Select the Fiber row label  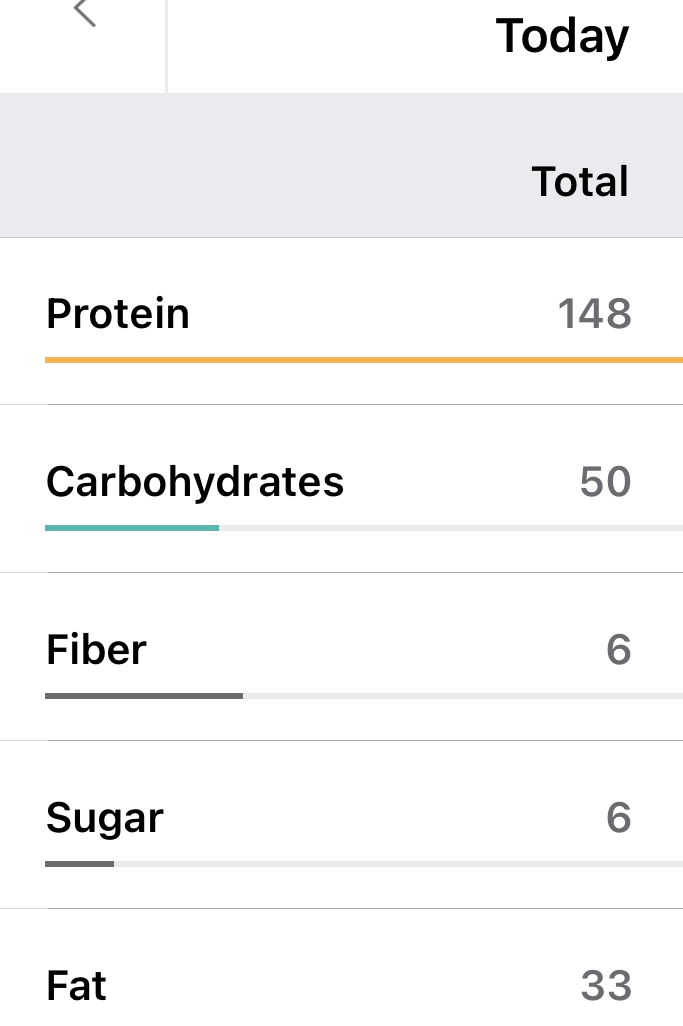97,650
